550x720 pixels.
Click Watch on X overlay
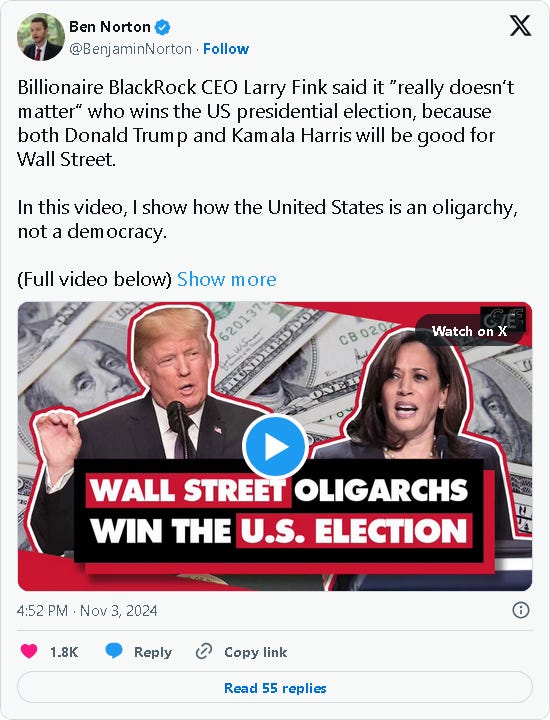pos(469,331)
